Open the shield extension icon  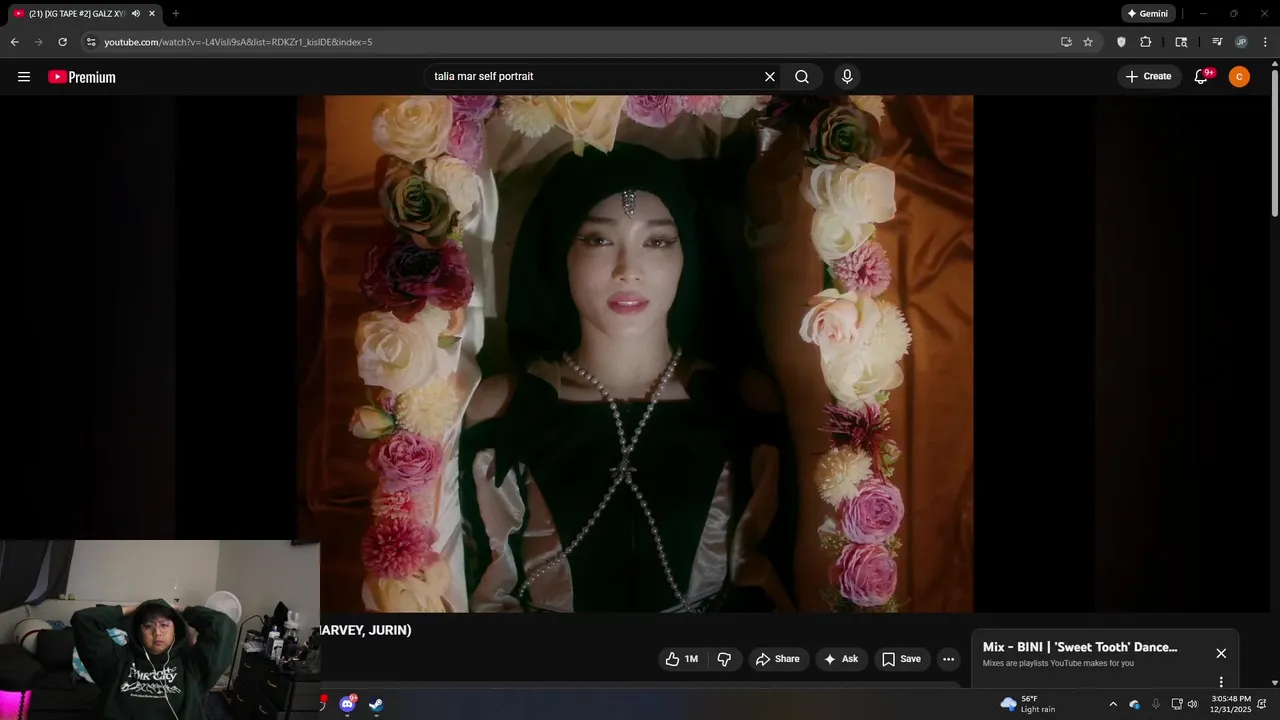coord(1121,42)
